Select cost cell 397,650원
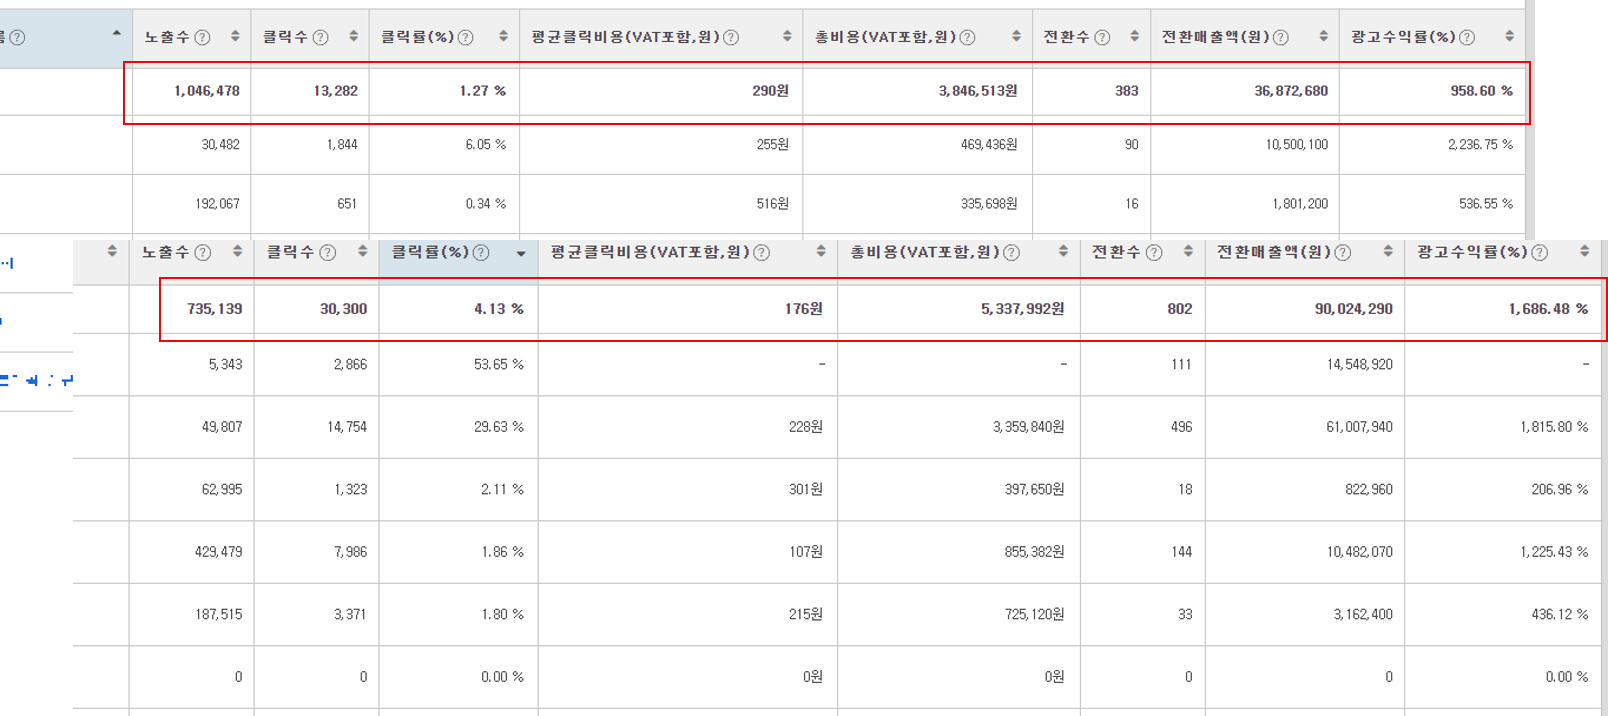This screenshot has width=1608, height=716. 1034,490
